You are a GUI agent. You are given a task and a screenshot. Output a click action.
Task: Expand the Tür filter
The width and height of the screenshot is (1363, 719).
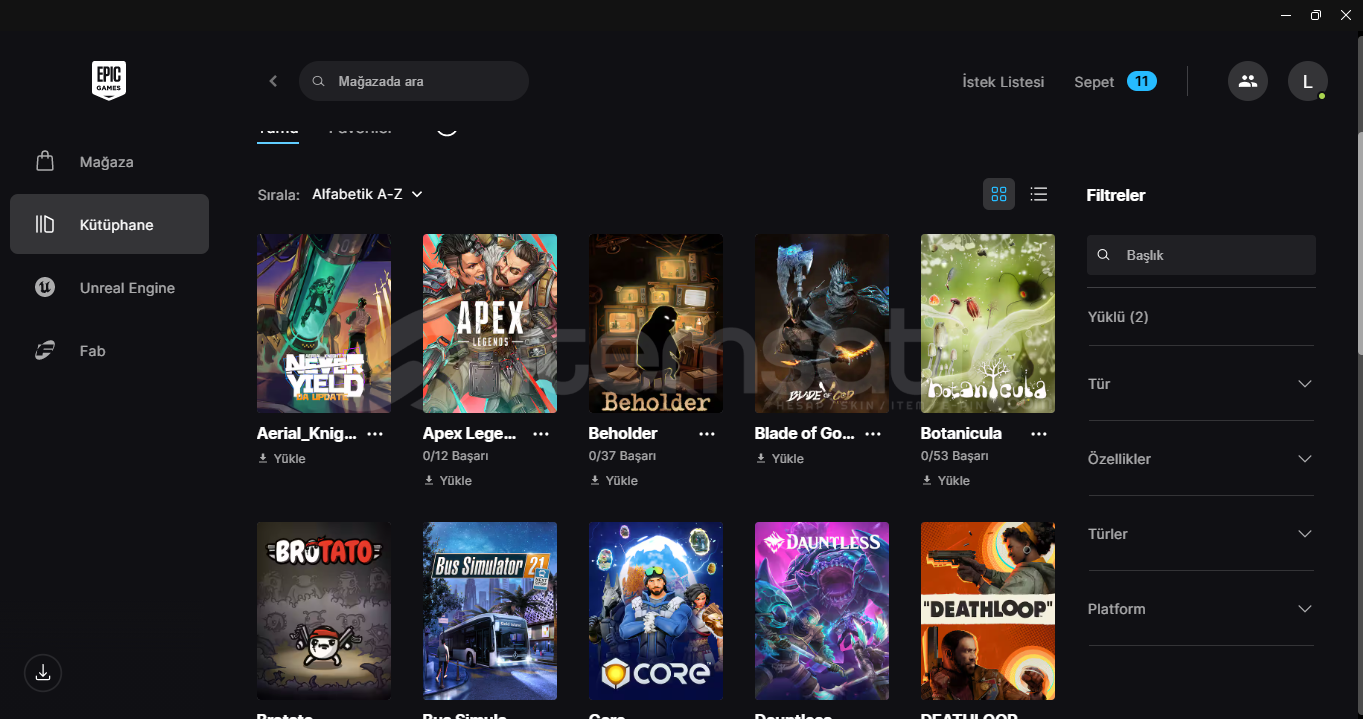coord(1201,384)
